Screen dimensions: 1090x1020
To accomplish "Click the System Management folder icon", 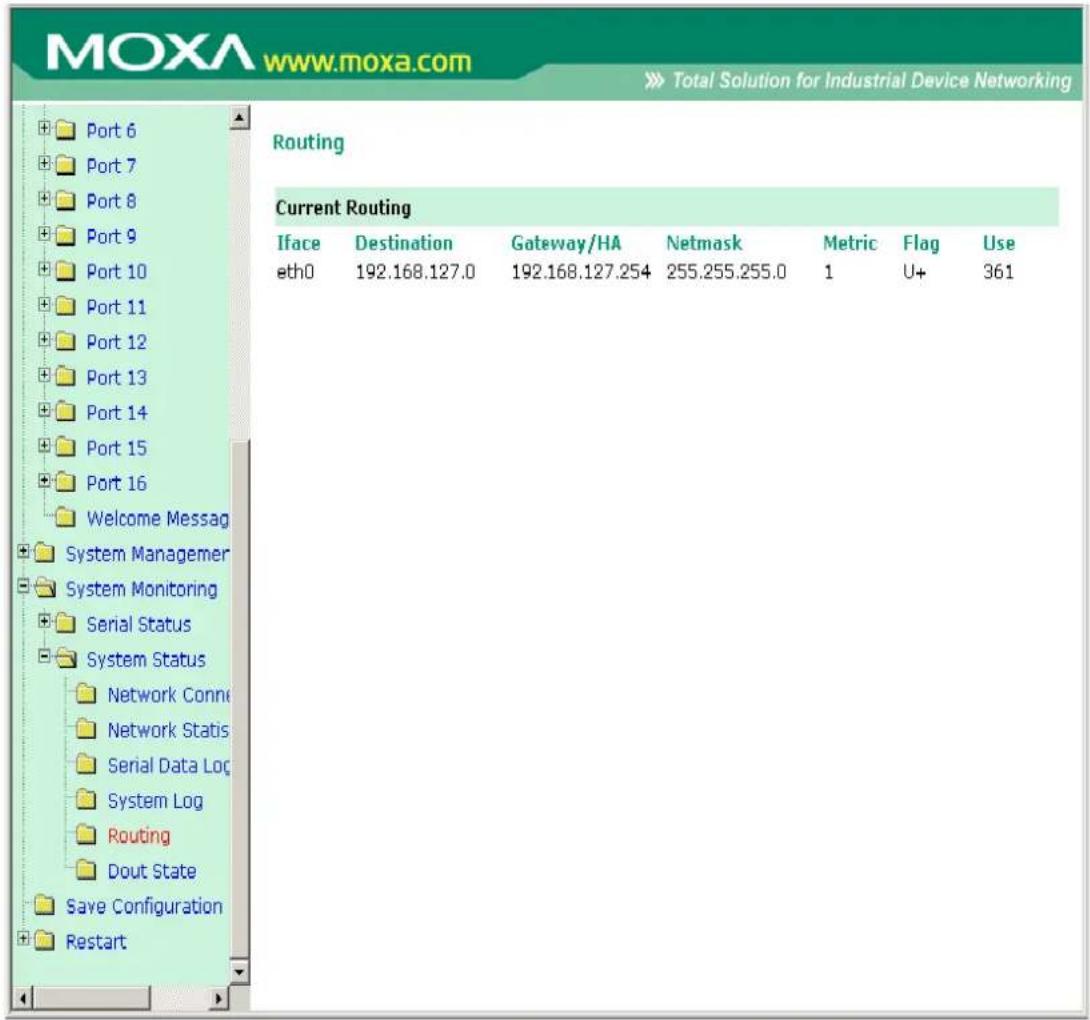I will [x=44, y=554].
